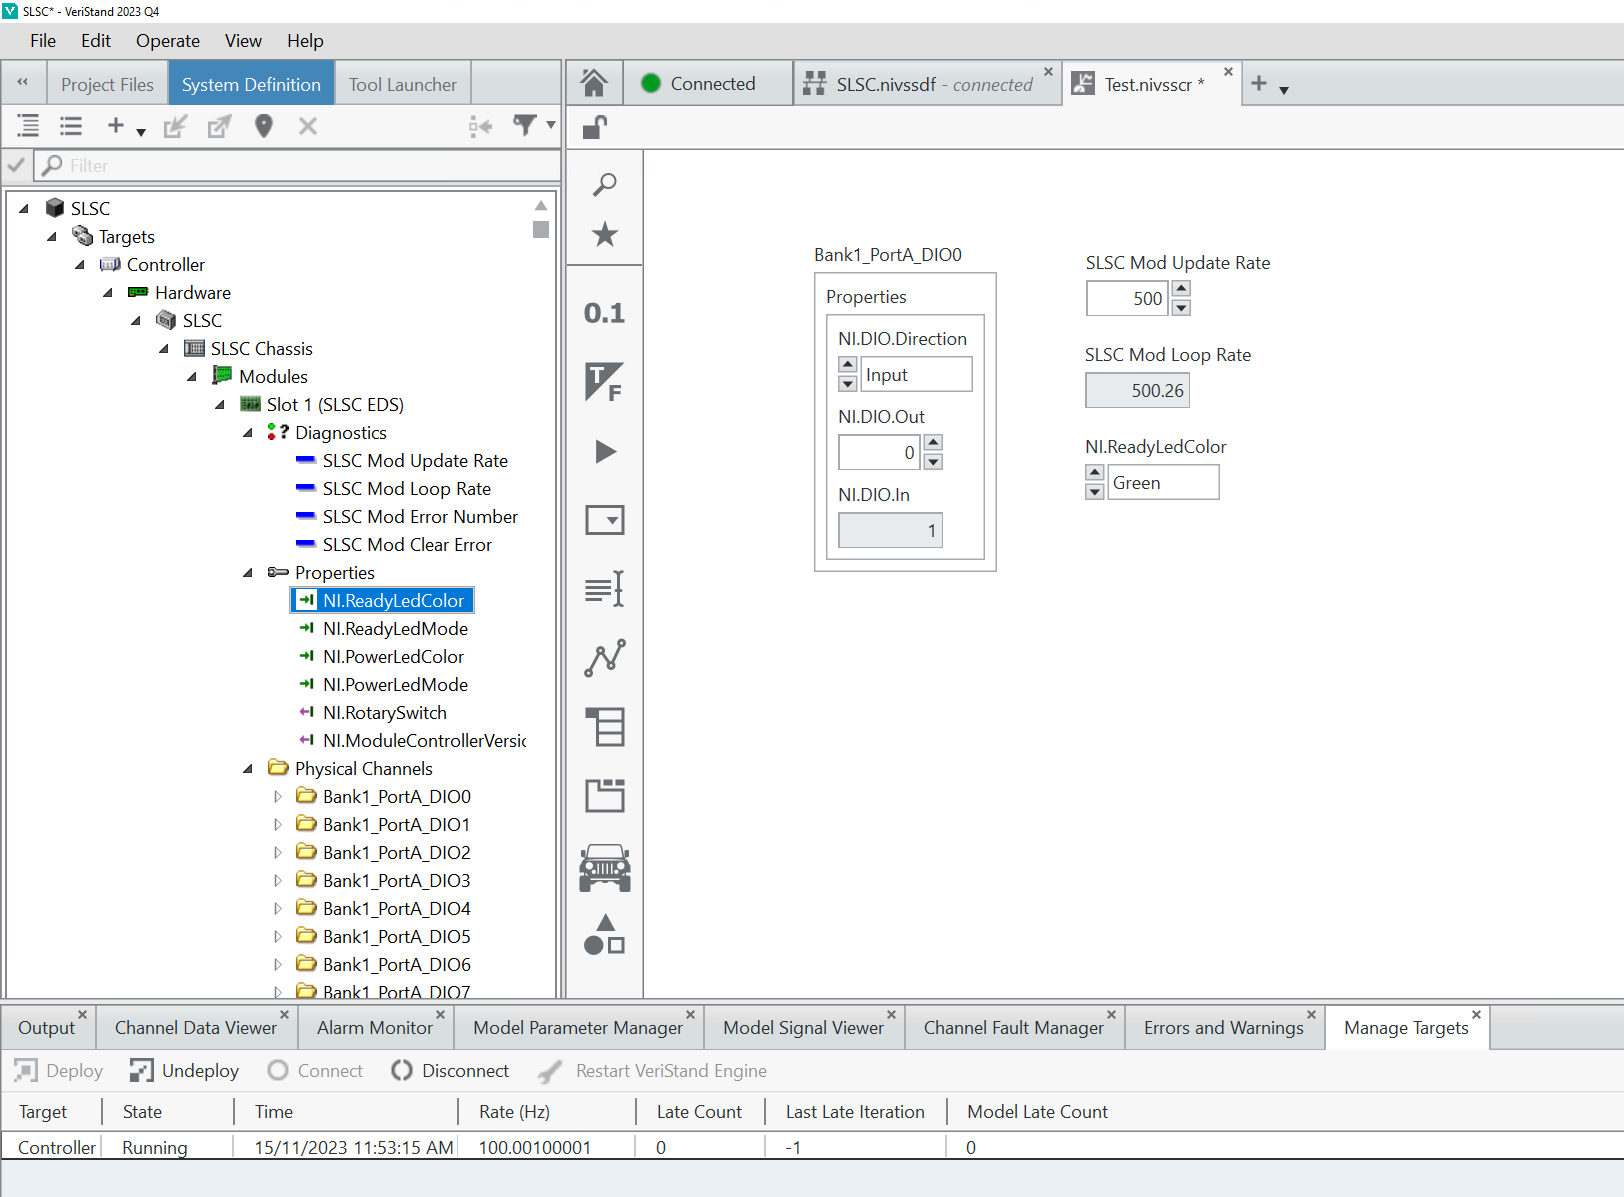This screenshot has width=1624, height=1197.
Task: Click the Rate (Hz) column header
Action: [x=514, y=1112]
